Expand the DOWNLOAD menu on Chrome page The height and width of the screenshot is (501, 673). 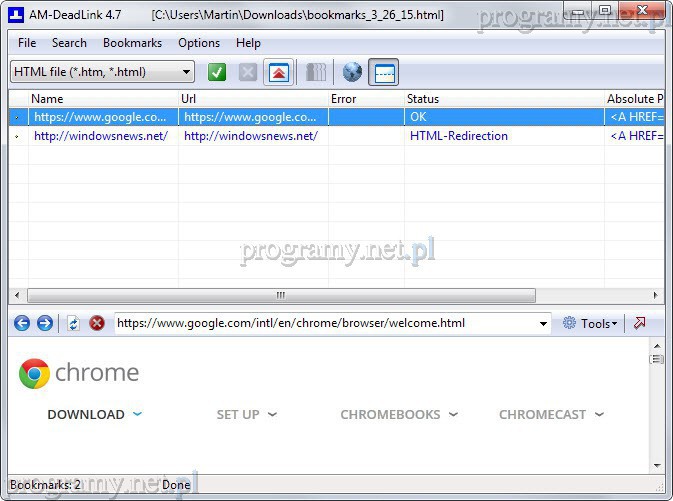tap(95, 414)
